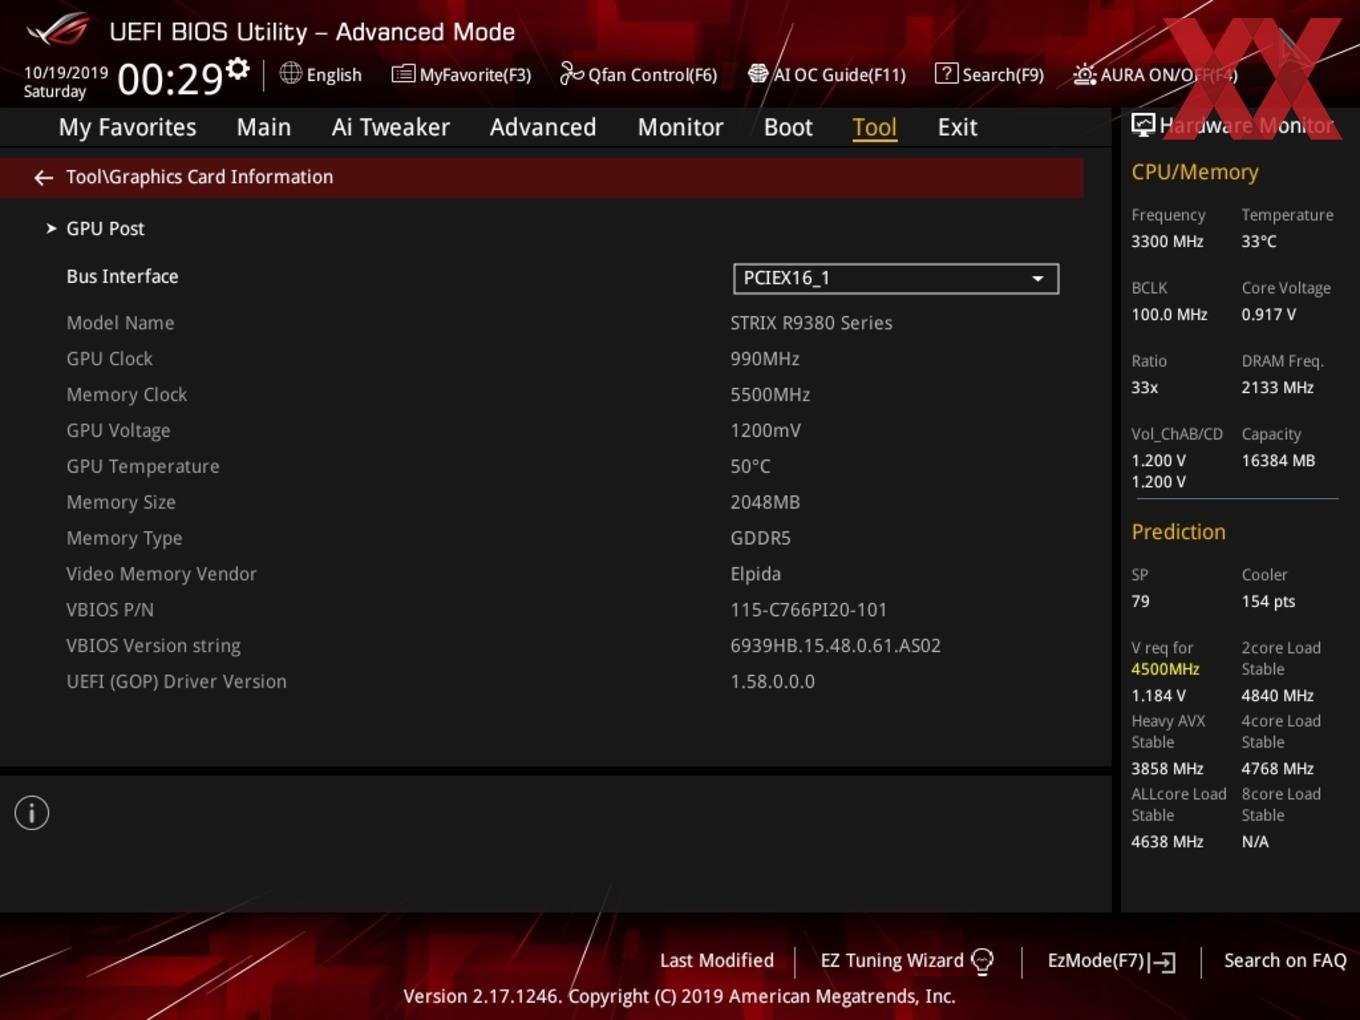Open Qfan Control(F6)

pos(653,75)
